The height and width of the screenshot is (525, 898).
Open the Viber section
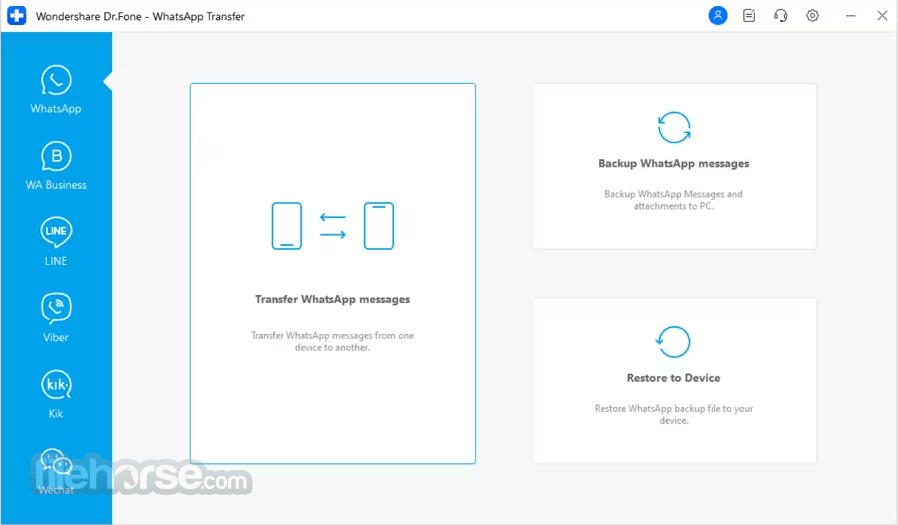(56, 318)
